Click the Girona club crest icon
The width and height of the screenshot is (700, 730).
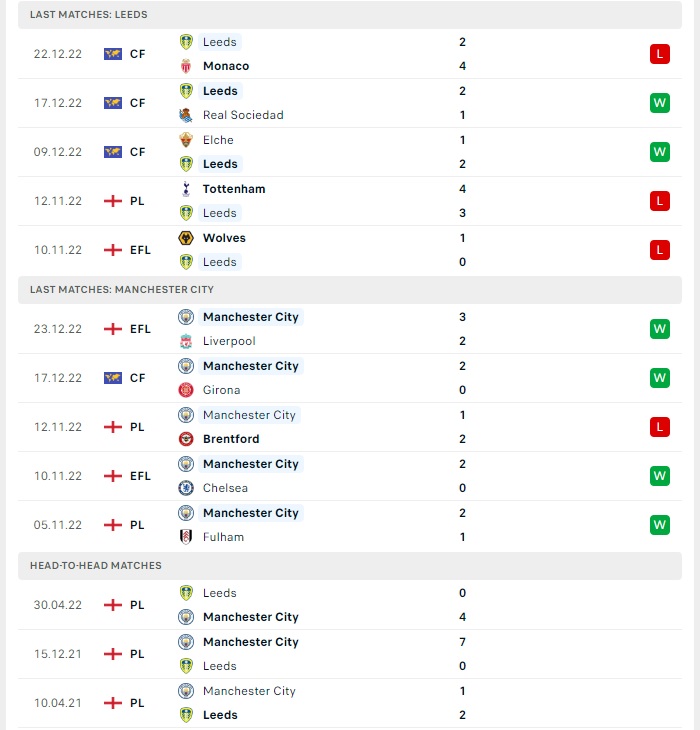tap(186, 390)
